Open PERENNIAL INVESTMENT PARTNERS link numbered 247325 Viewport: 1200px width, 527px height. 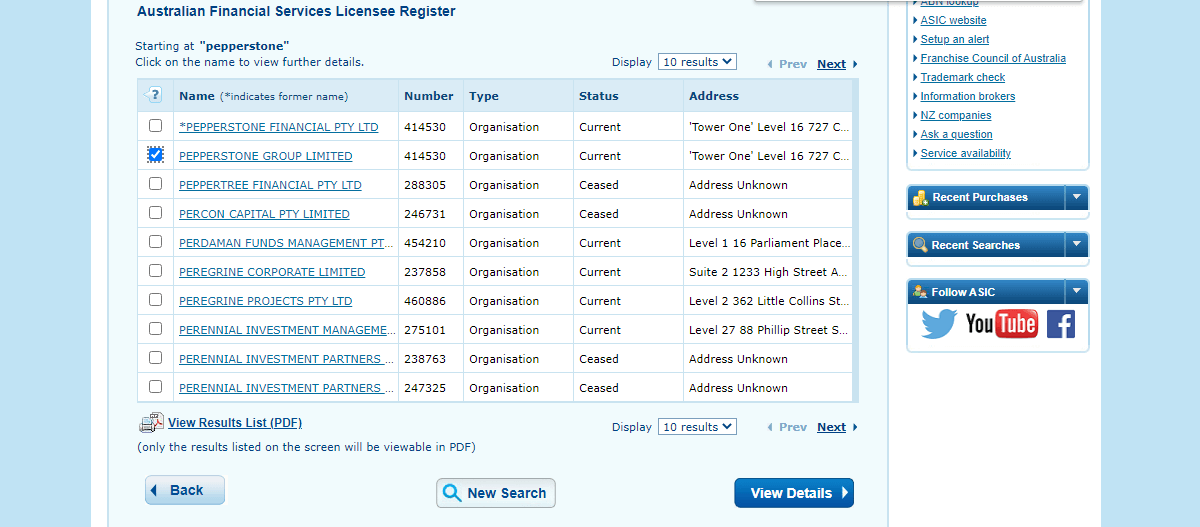[286, 388]
